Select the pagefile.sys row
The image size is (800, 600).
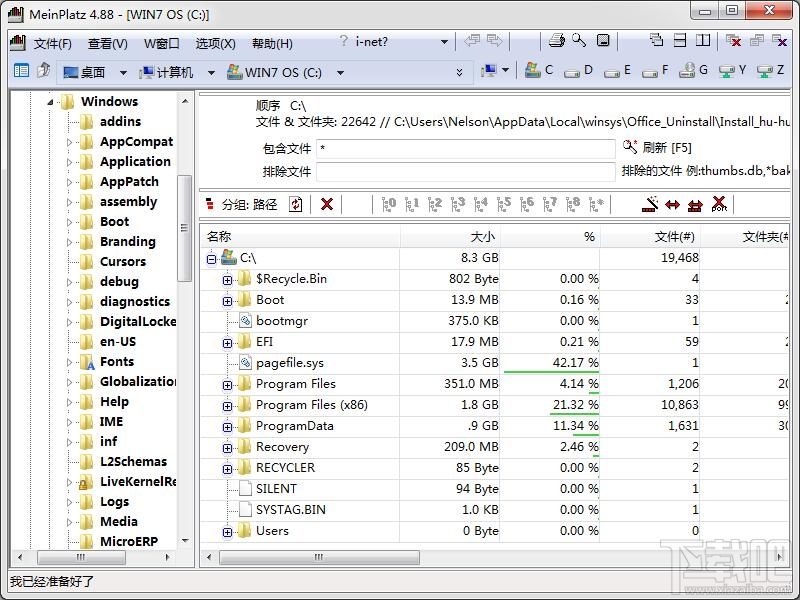click(494, 363)
